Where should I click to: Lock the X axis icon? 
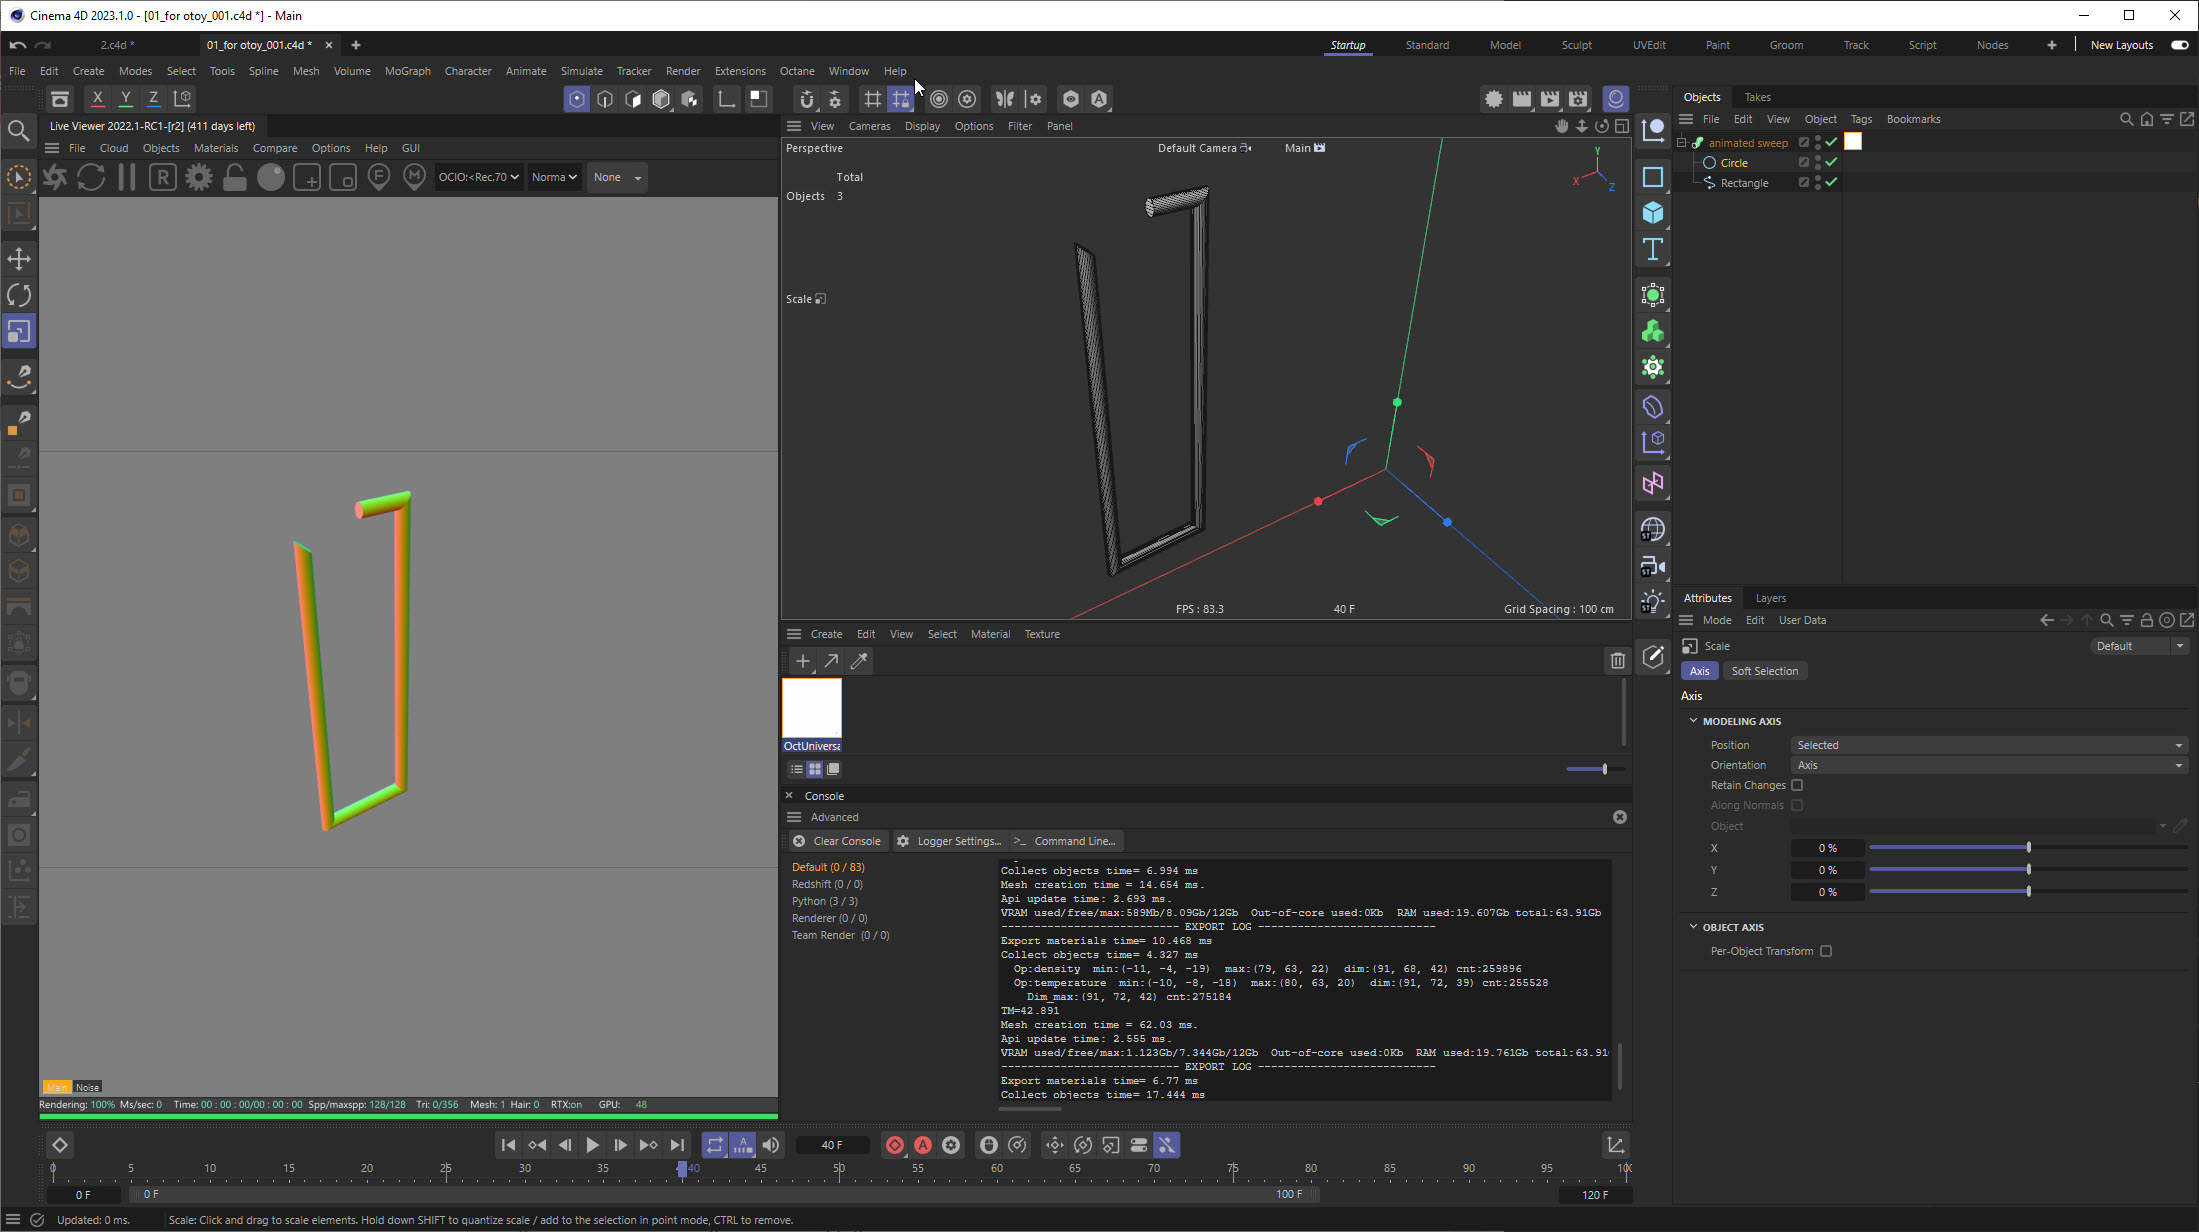click(97, 98)
